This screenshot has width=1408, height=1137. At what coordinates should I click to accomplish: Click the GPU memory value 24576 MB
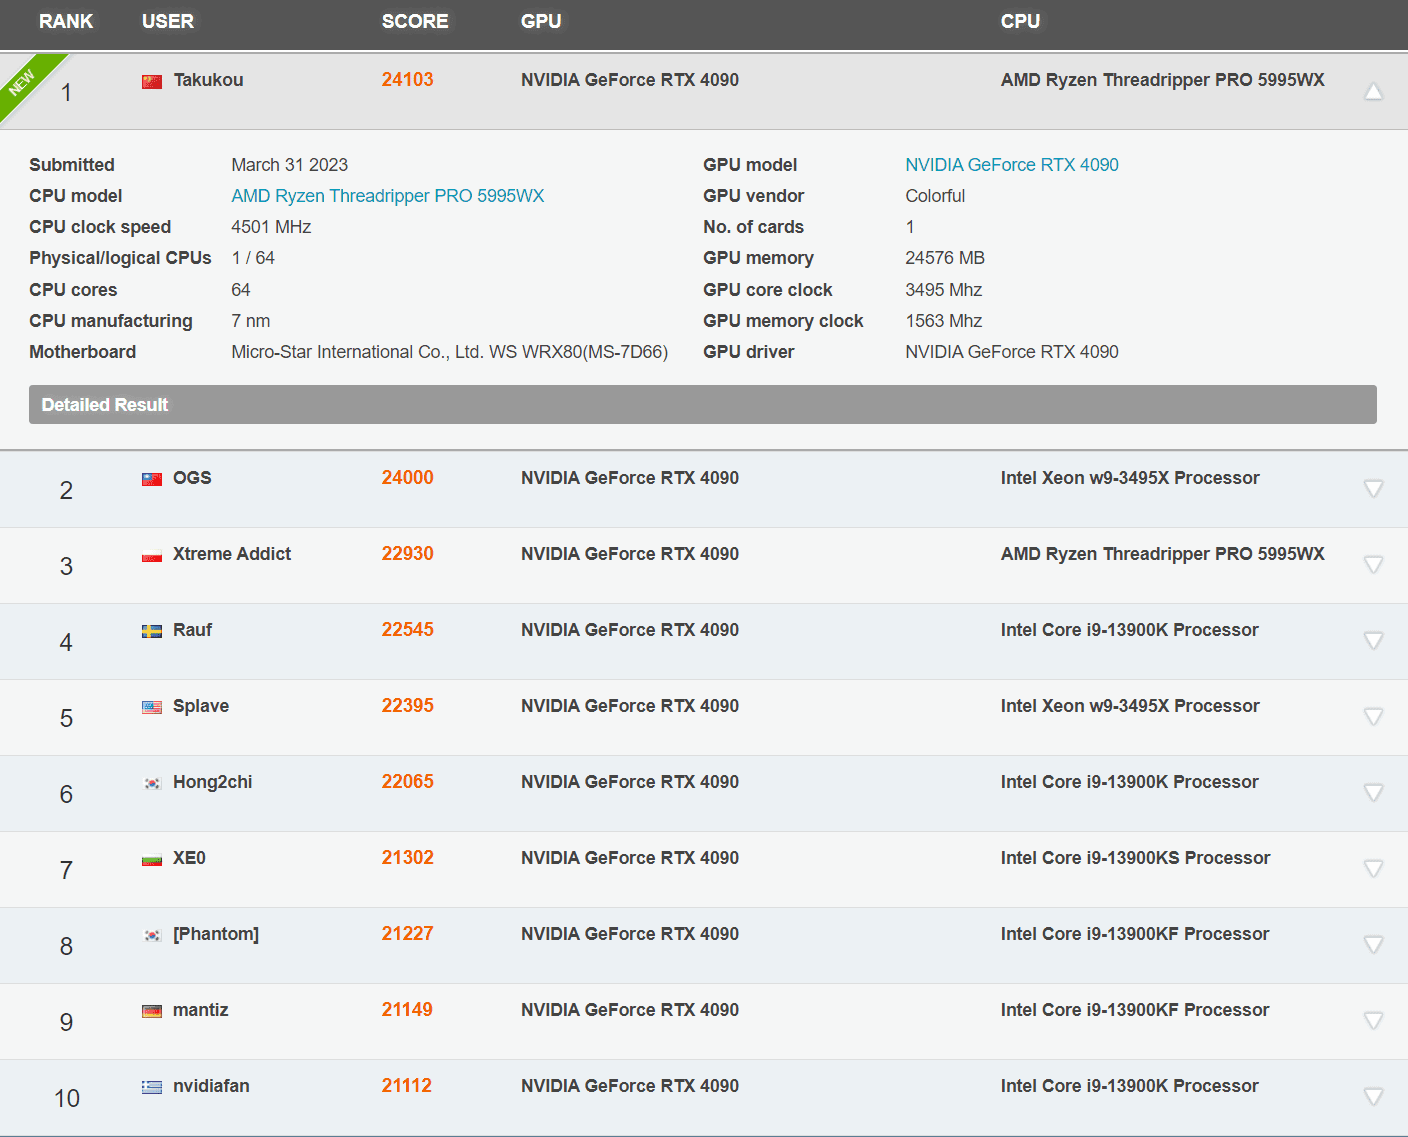coord(945,258)
